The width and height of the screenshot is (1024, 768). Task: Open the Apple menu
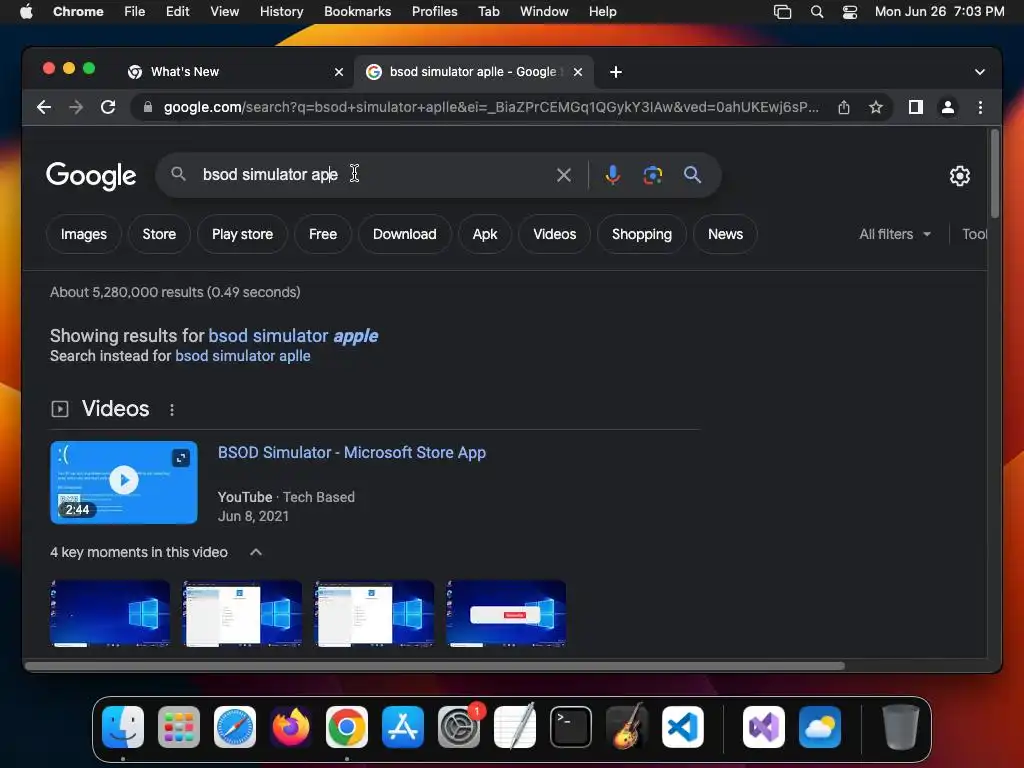pos(26,12)
